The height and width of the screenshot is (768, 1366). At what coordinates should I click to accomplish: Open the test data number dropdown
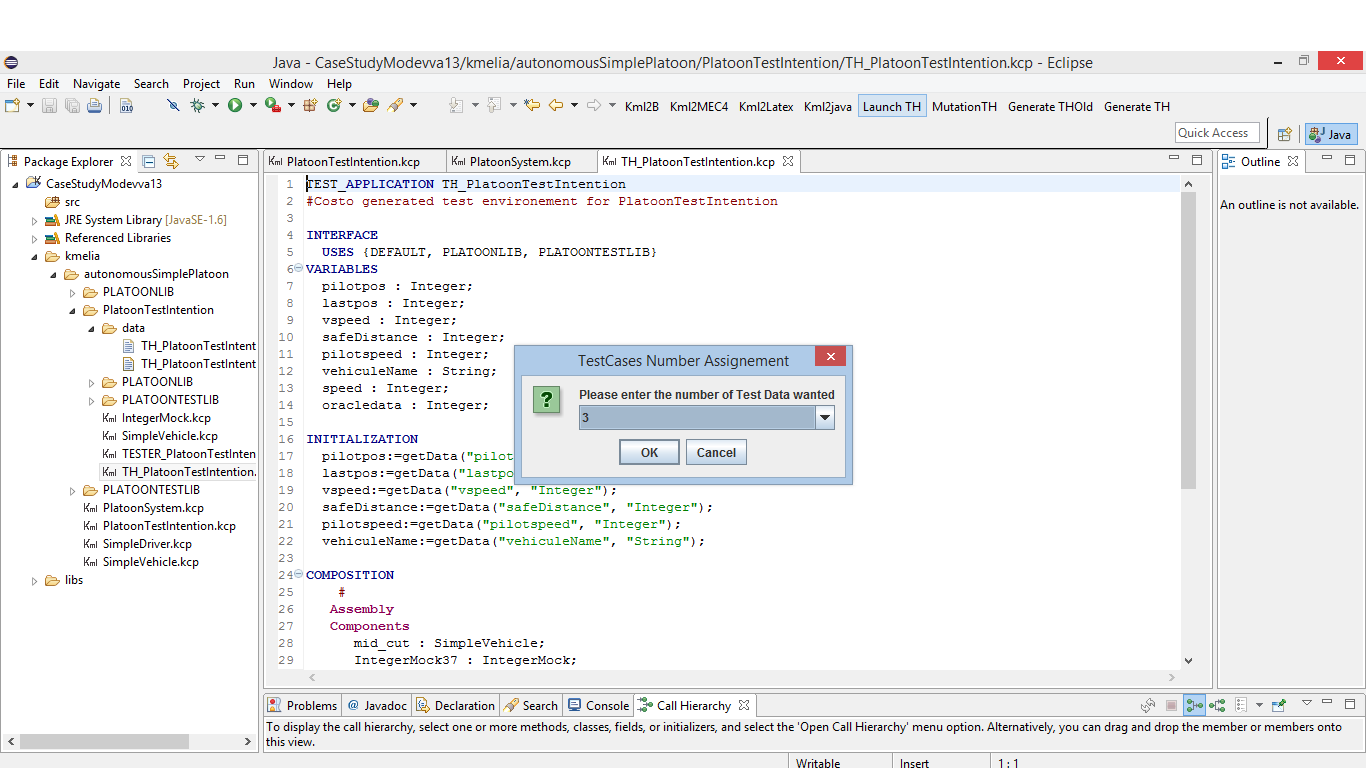825,418
